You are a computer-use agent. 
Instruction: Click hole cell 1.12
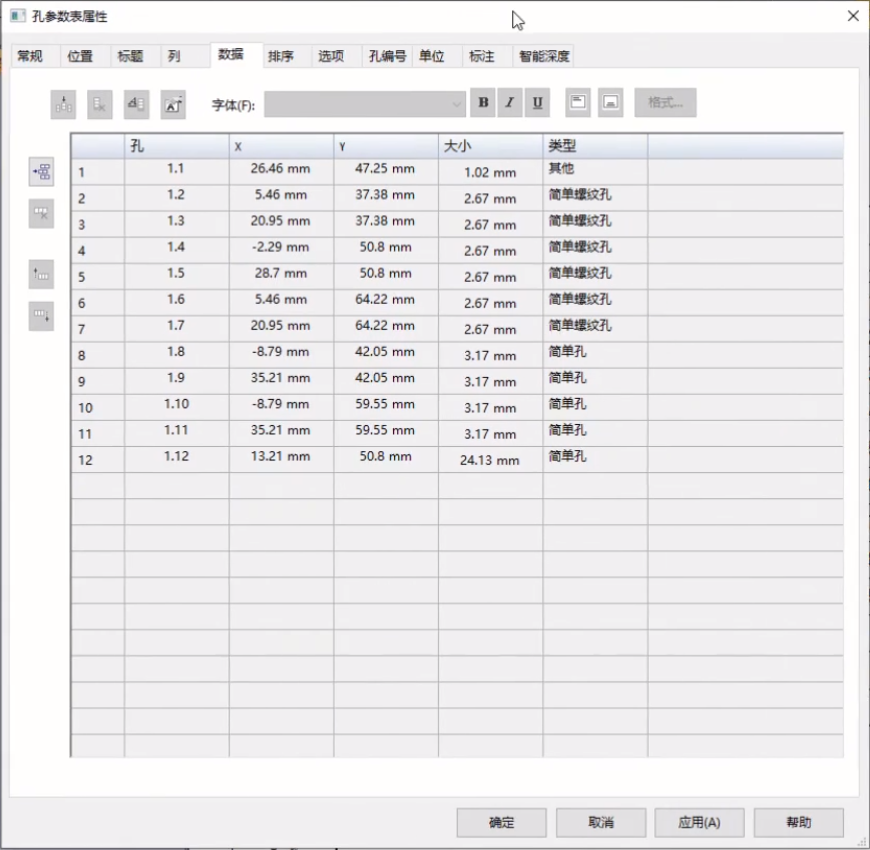click(176, 459)
